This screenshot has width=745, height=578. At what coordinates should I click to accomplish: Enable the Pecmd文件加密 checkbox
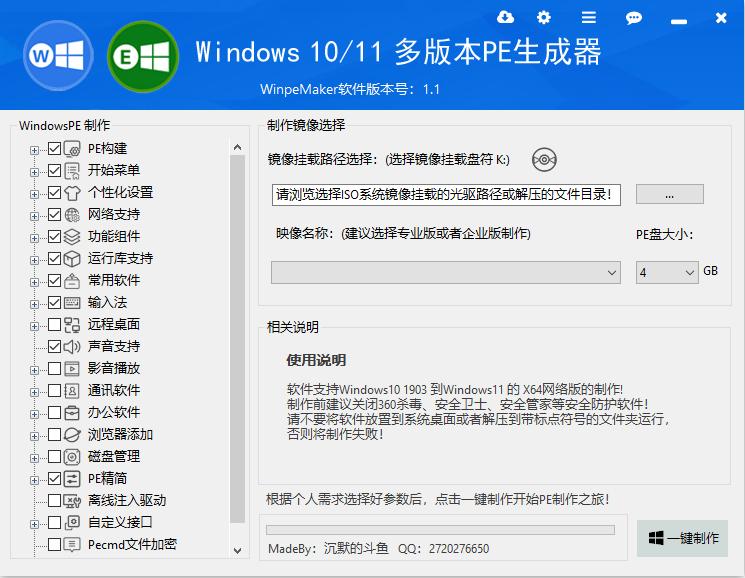[x=55, y=544]
